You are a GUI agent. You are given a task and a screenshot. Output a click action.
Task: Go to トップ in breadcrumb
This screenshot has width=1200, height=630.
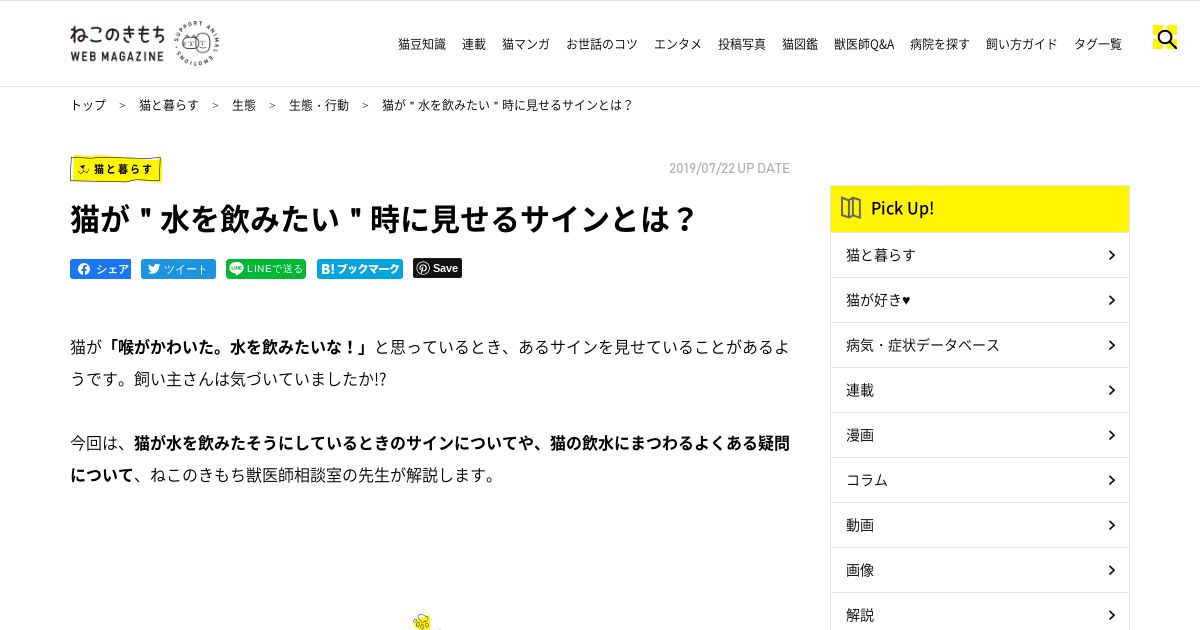[88, 105]
